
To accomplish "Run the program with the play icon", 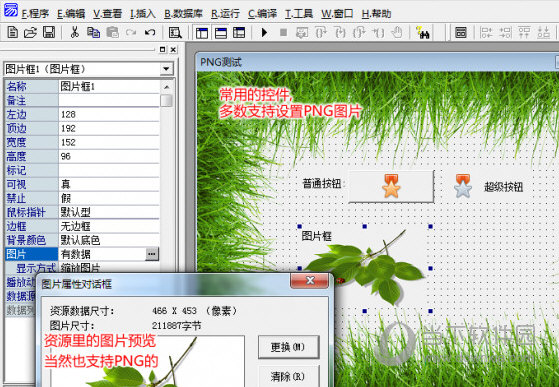I will pyautogui.click(x=264, y=33).
